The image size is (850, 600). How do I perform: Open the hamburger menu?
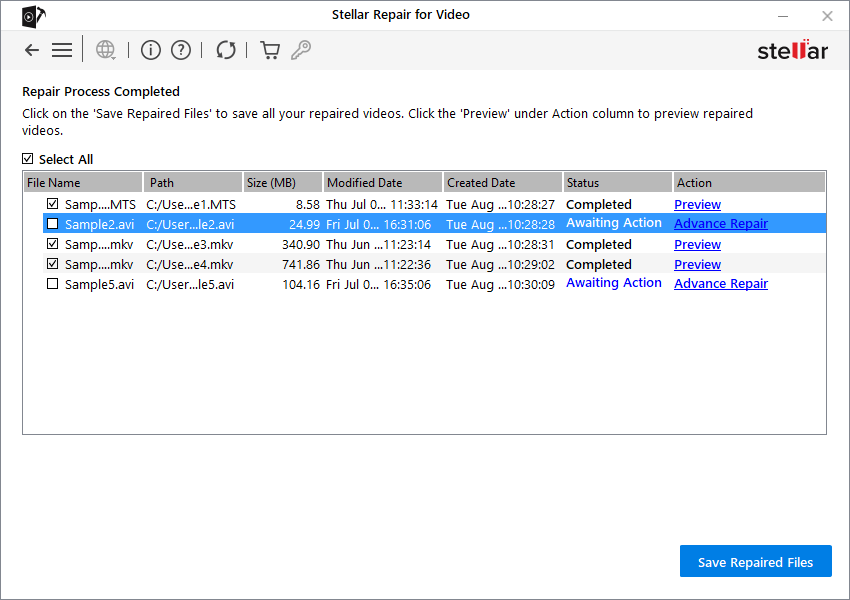[x=62, y=50]
